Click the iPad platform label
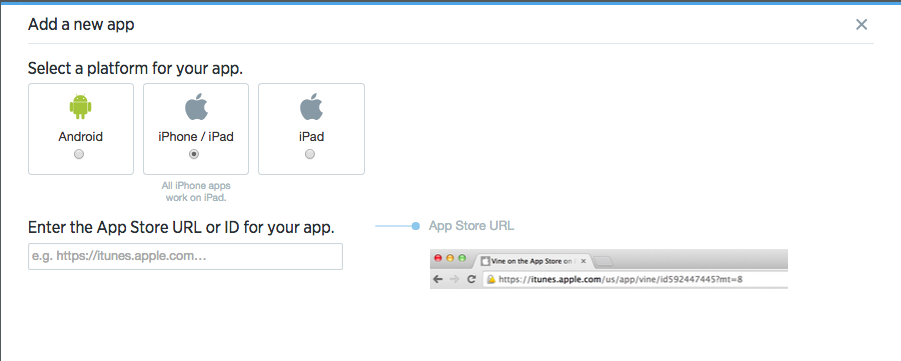Viewport: 901px width, 361px height. click(311, 137)
